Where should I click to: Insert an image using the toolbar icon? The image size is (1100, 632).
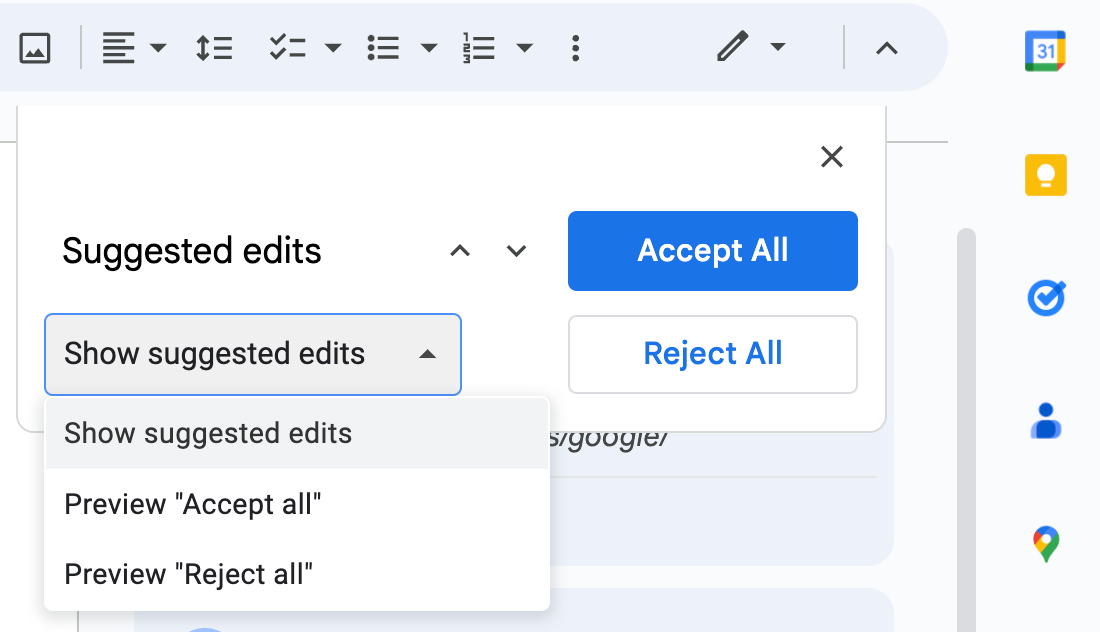point(34,48)
